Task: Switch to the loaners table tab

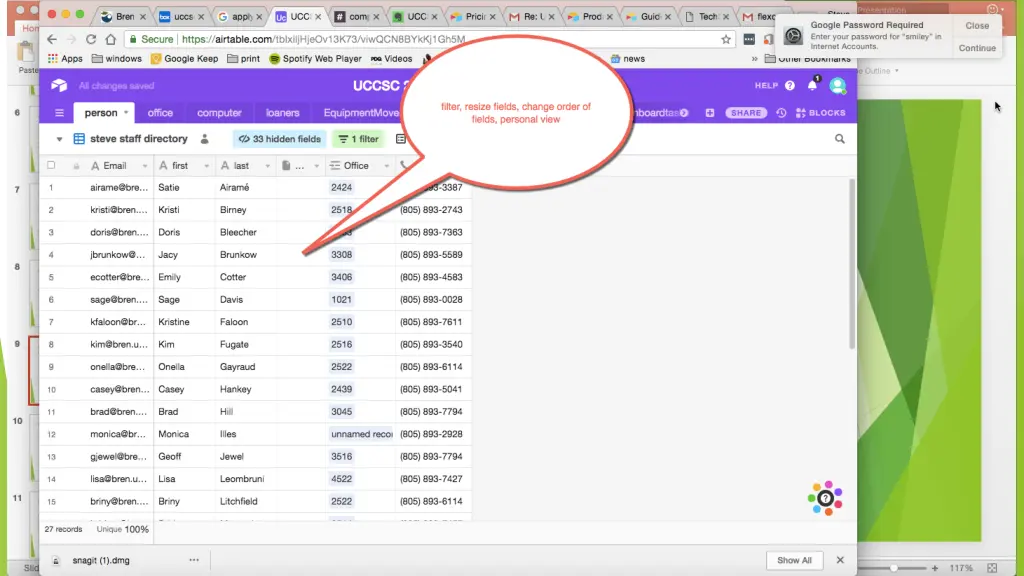Action: click(282, 113)
